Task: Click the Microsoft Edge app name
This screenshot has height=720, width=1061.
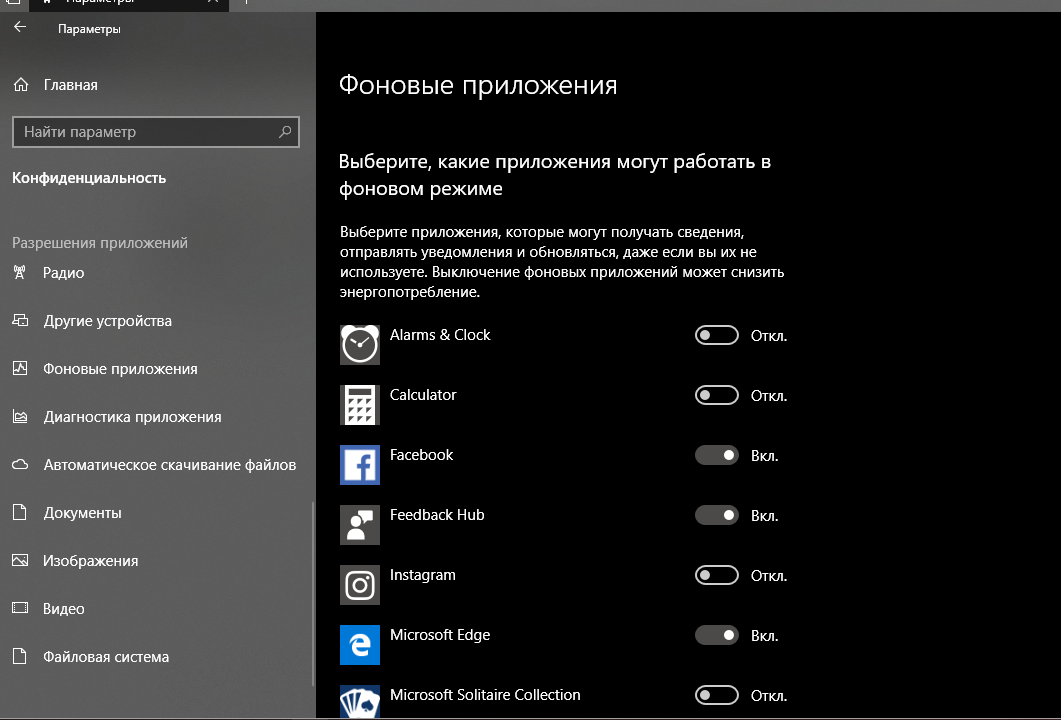Action: (x=440, y=635)
